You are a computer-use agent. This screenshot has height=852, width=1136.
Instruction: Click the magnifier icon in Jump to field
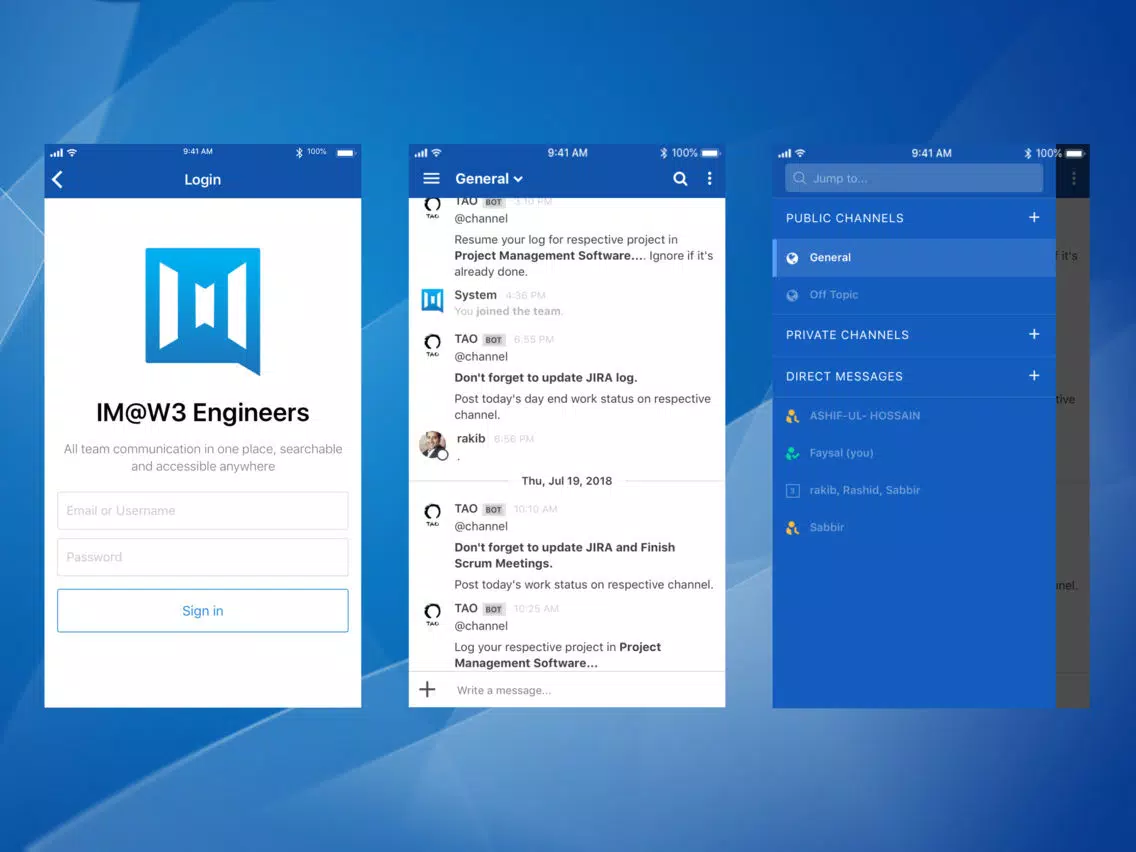click(799, 178)
